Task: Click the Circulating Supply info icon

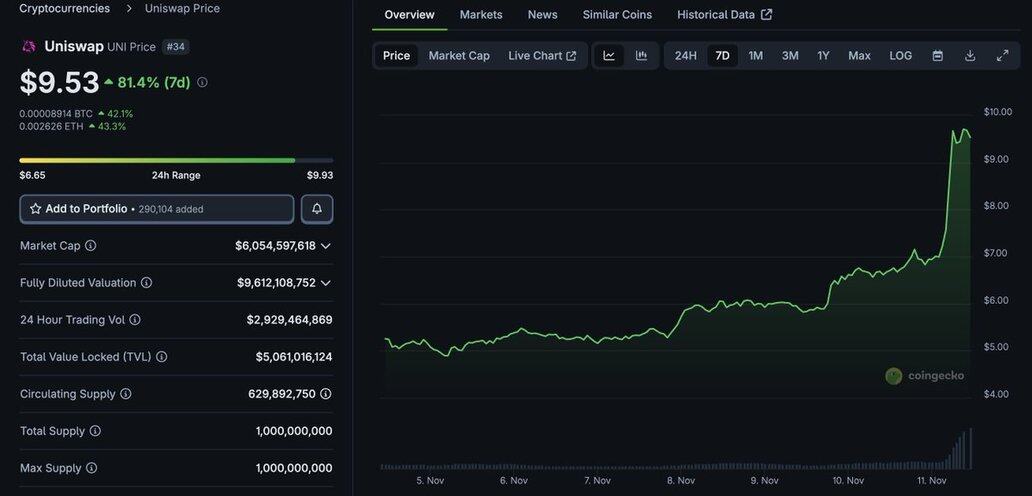Action: 126,394
